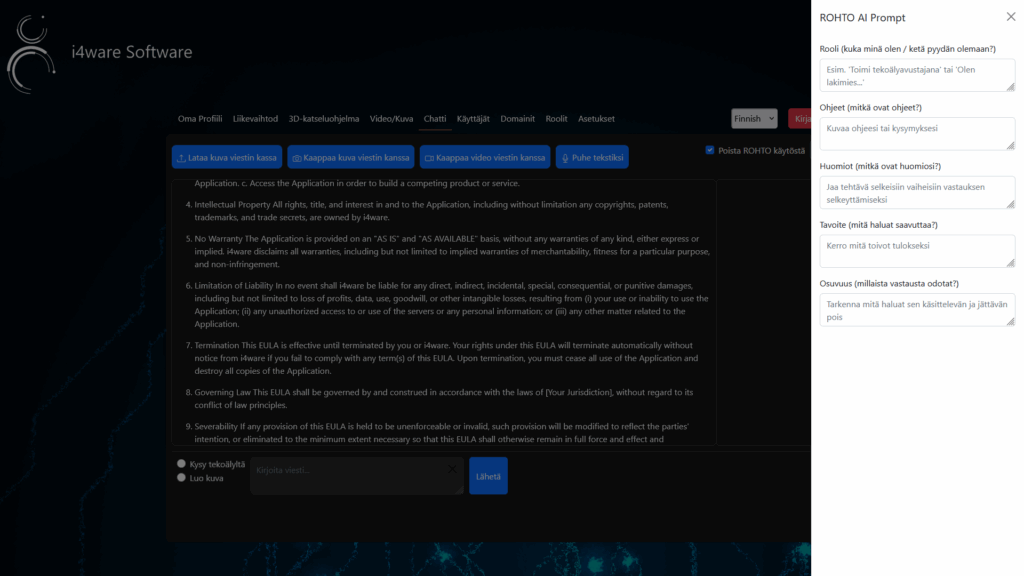Click the i4ware Software title text
The width and height of the screenshot is (1024, 576).
tap(132, 52)
